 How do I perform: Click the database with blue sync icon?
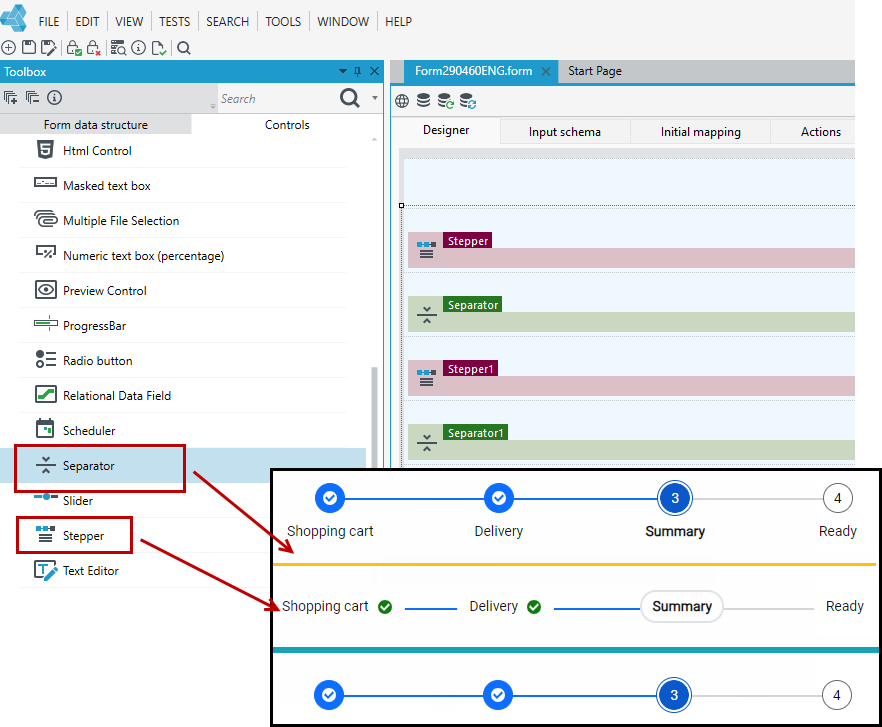468,101
